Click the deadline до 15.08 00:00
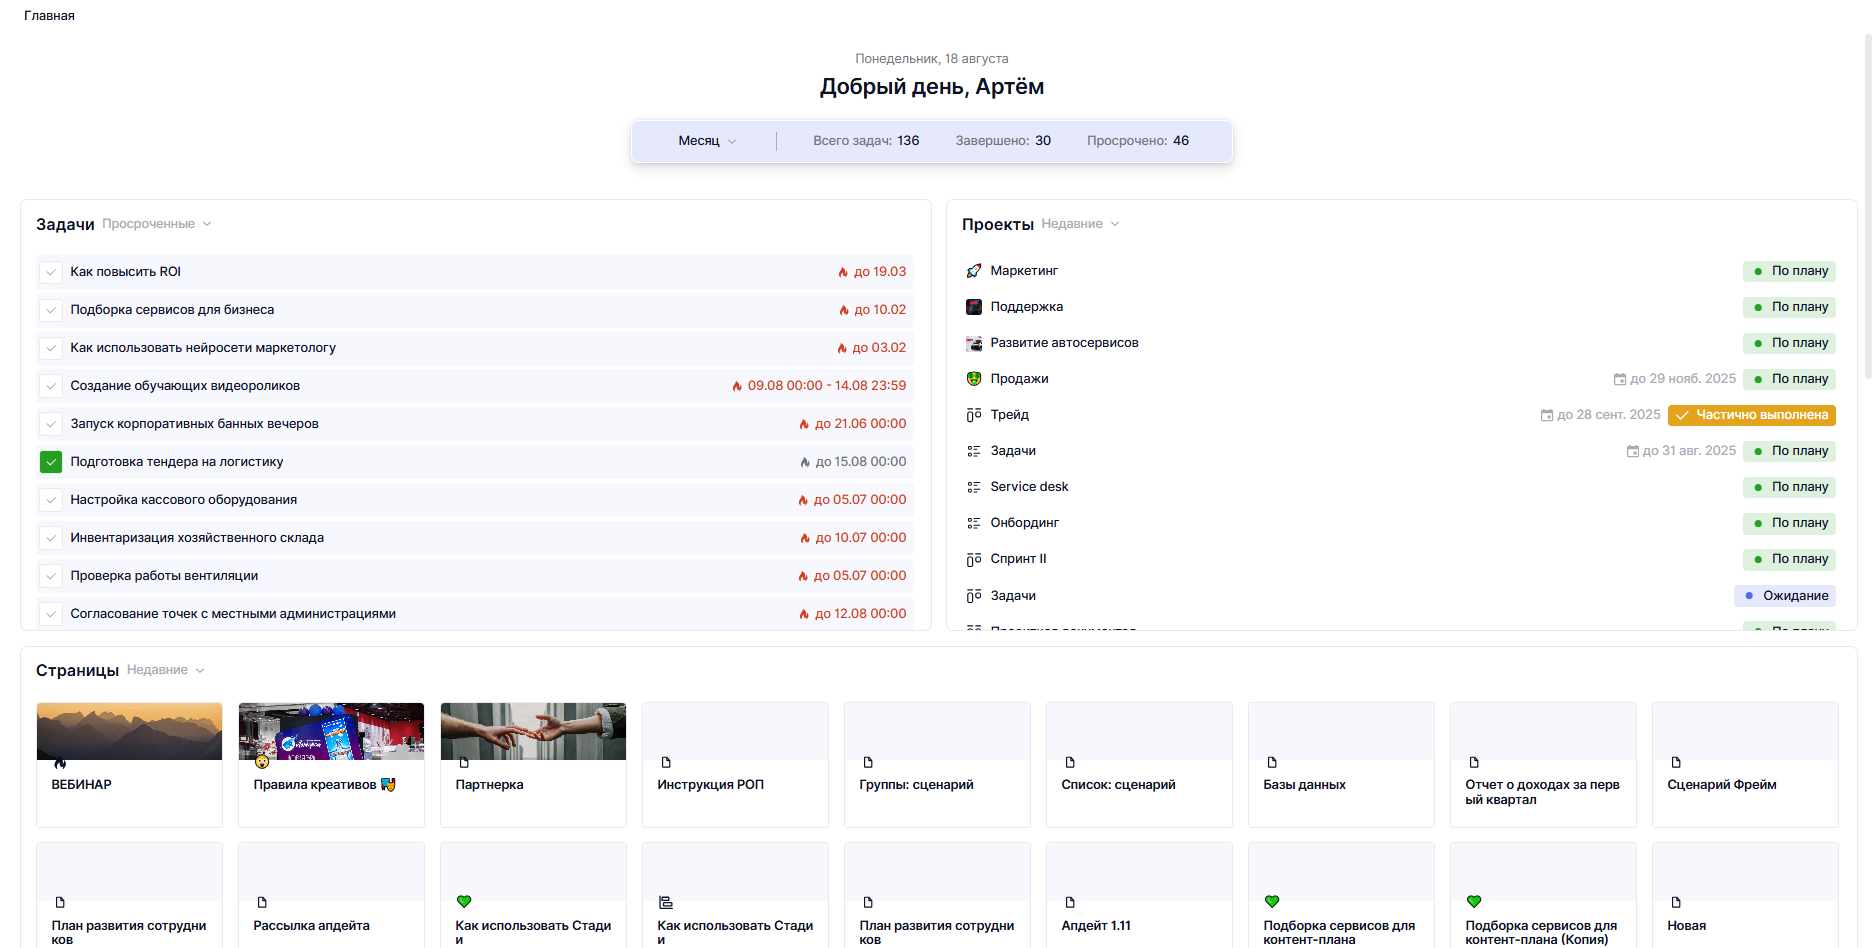This screenshot has width=1872, height=948. pos(861,462)
